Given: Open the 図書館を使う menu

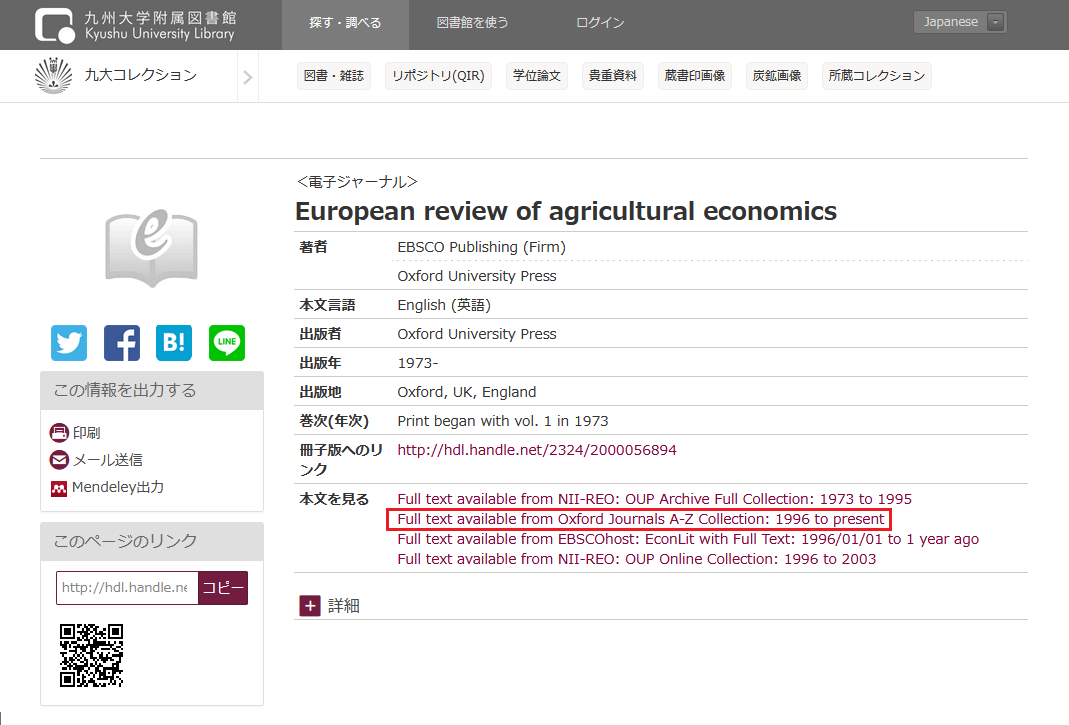Looking at the screenshot, I should point(472,23).
